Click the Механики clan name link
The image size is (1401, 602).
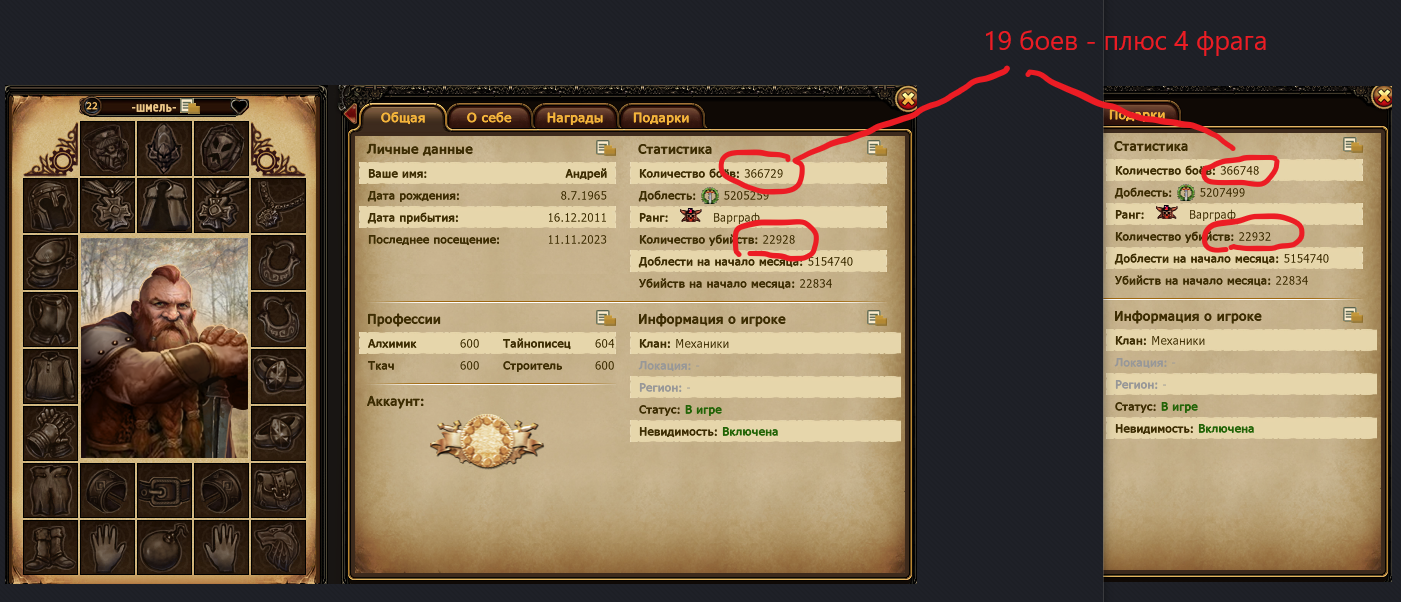(x=702, y=343)
